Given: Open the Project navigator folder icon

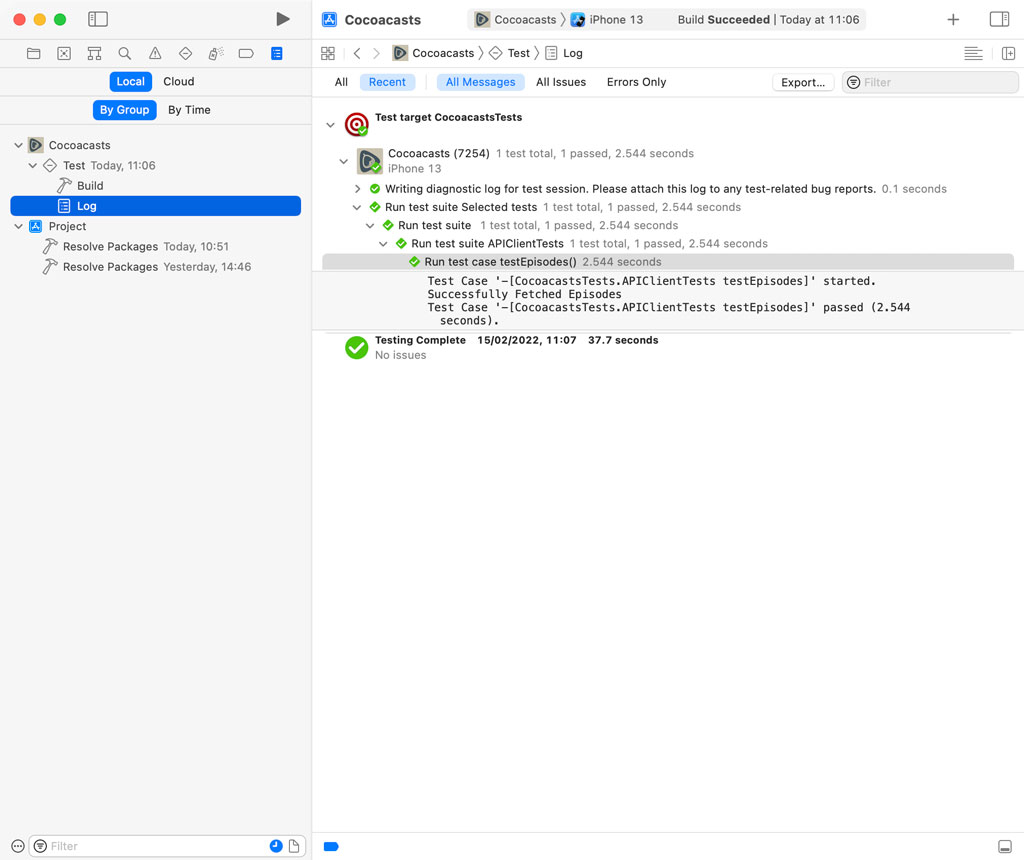Looking at the screenshot, I should 34,54.
